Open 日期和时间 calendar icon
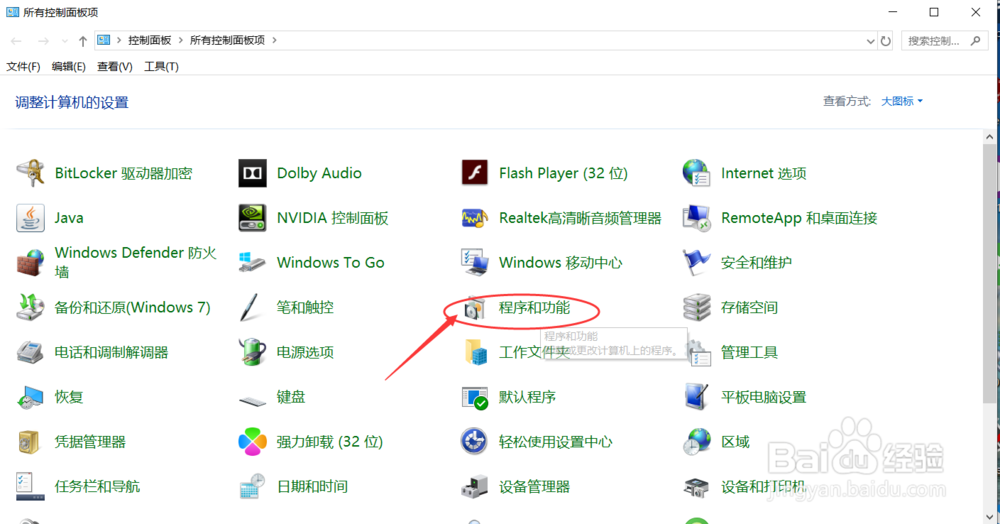1000x524 pixels. (252, 486)
